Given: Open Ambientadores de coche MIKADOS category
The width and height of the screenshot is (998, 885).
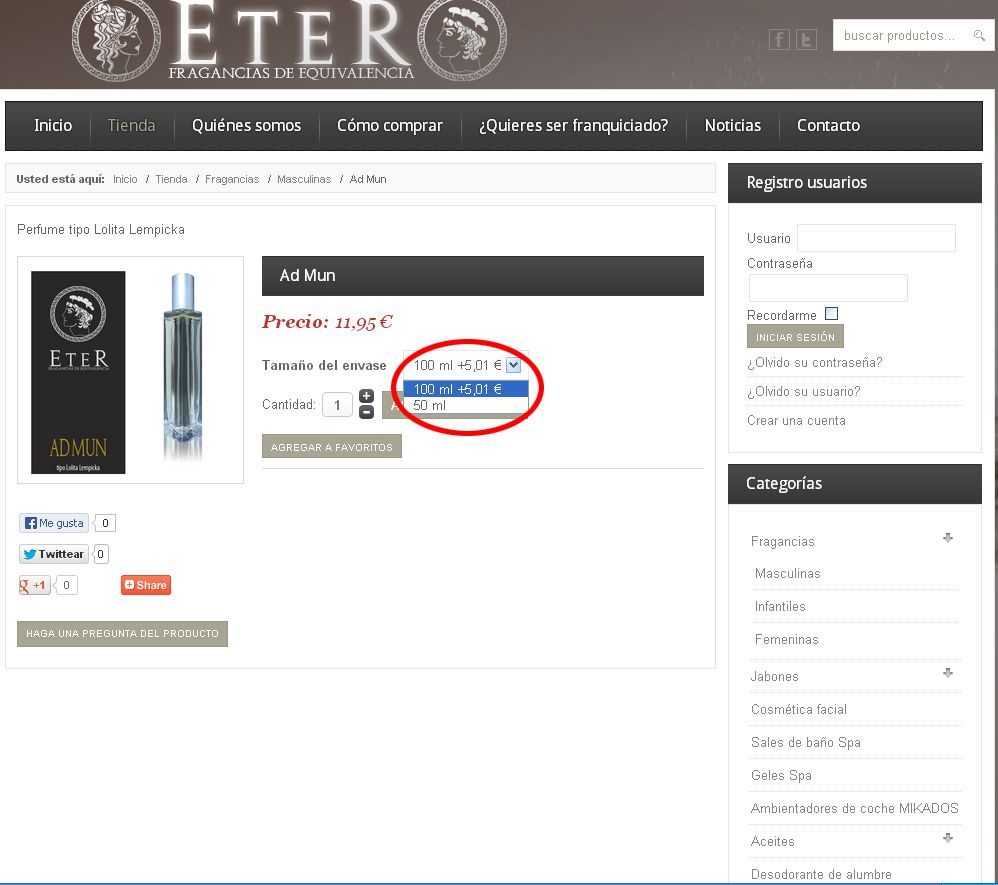Looking at the screenshot, I should (x=854, y=809).
